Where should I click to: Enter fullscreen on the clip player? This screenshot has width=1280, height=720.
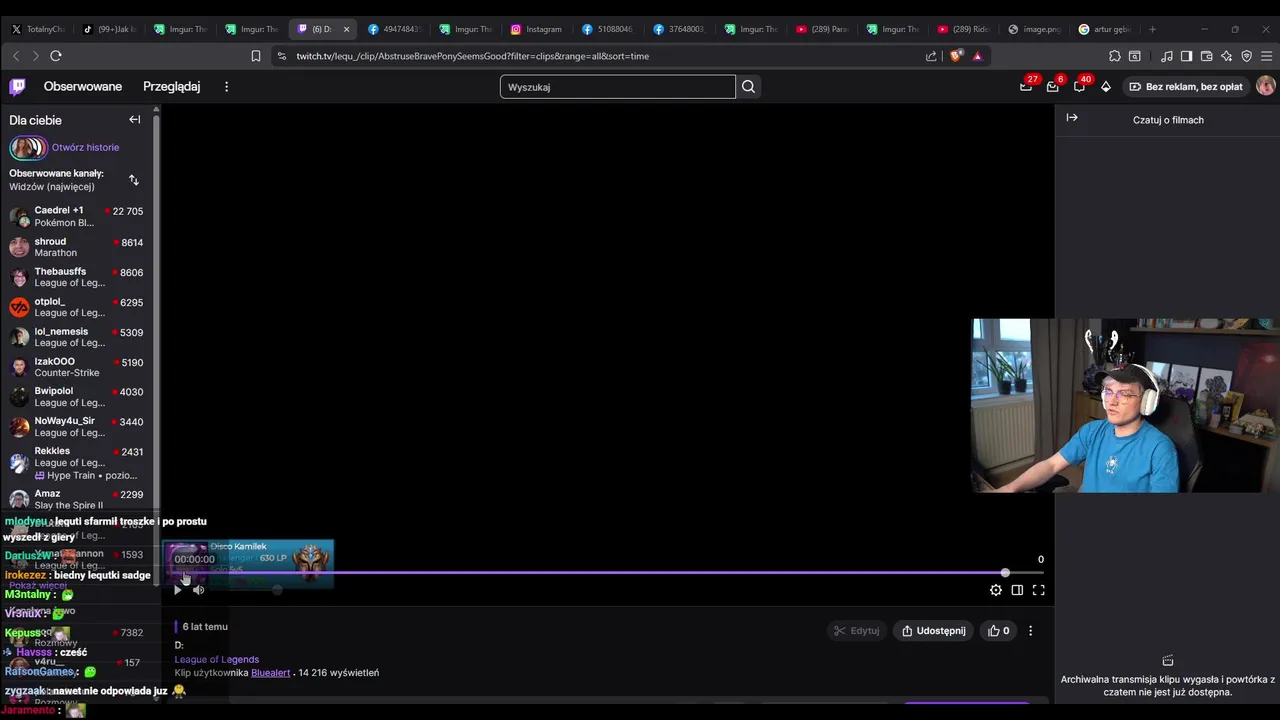pyautogui.click(x=1038, y=590)
